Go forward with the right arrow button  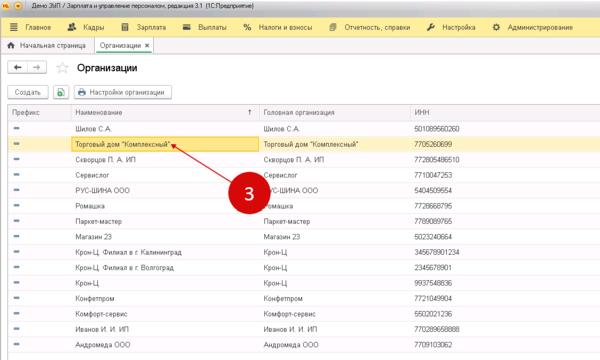pos(37,68)
